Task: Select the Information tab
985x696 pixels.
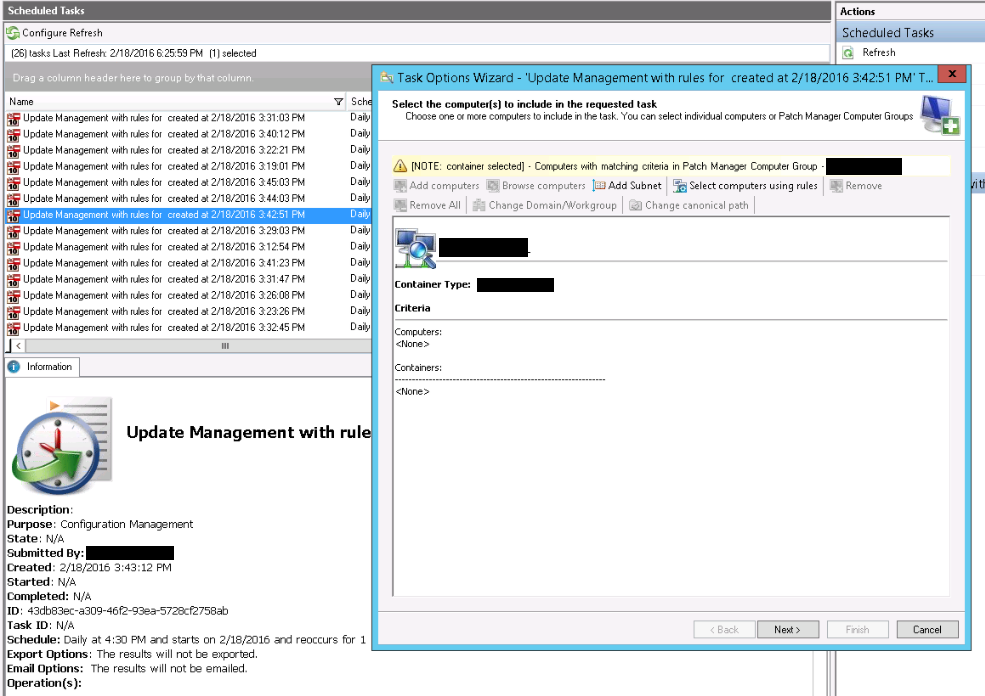Action: pyautogui.click(x=42, y=367)
